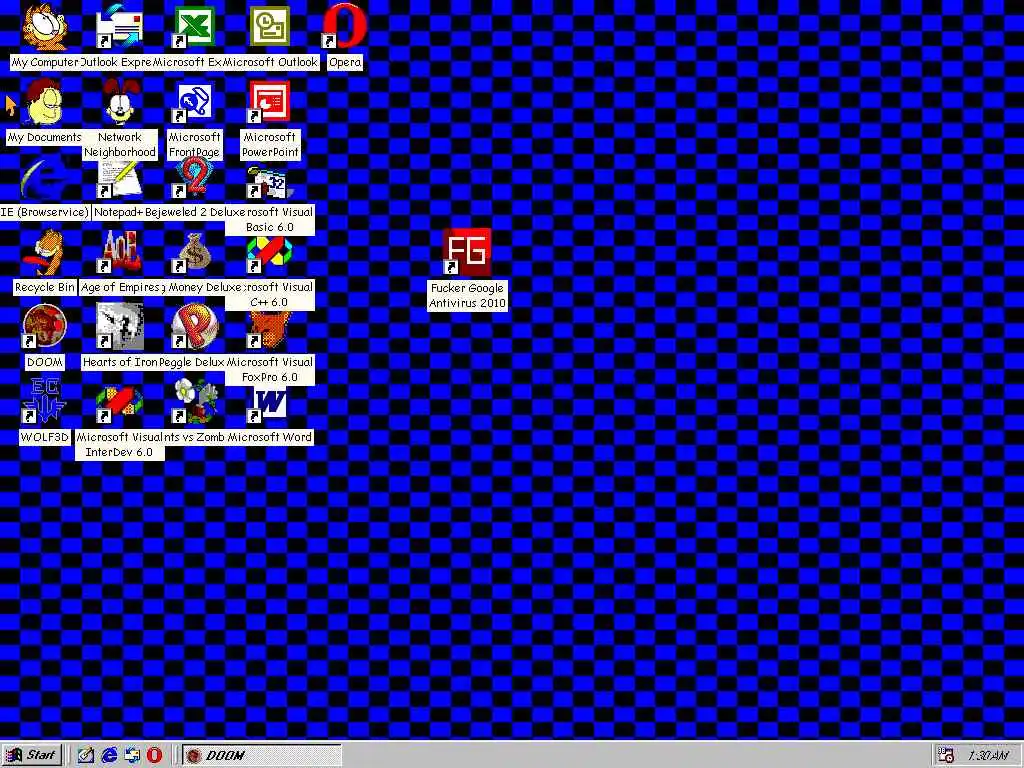
Task: Click the Show Desktop quick launch icon
Action: point(86,755)
